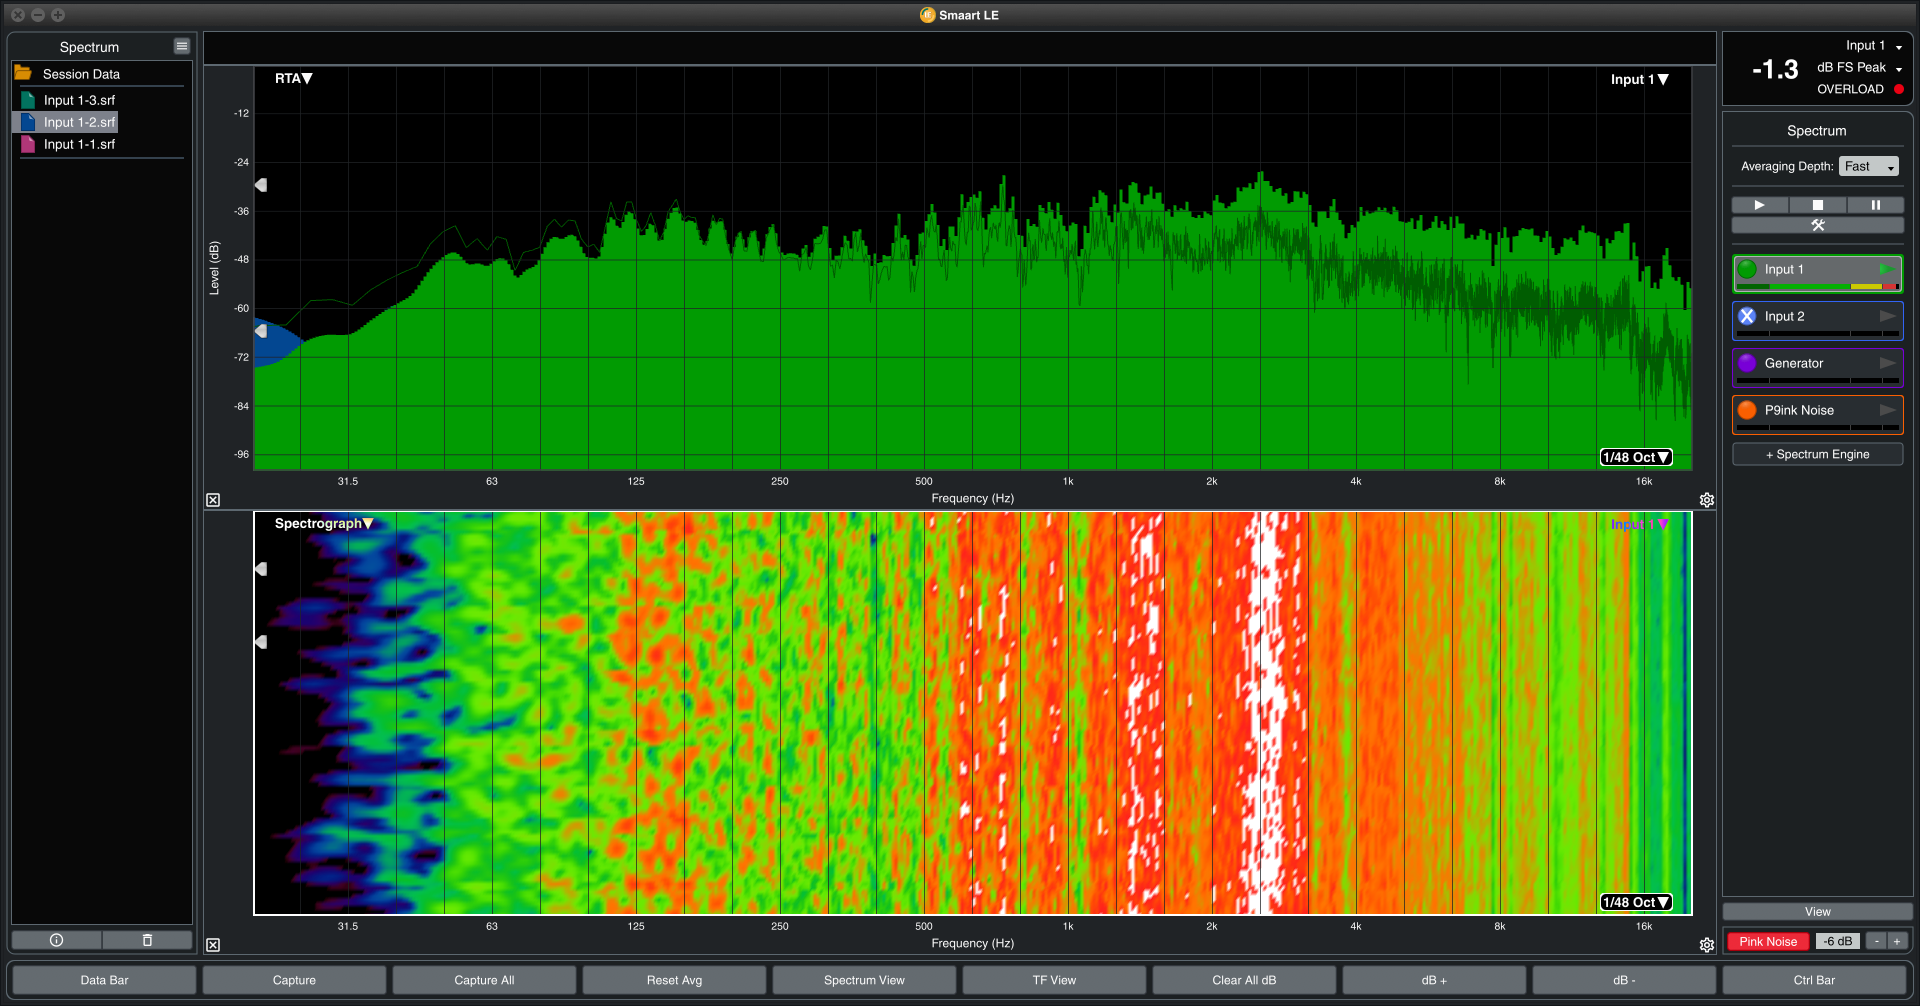This screenshot has width=1920, height=1006.
Task: Start Generator engine play arrow
Action: coord(1887,363)
